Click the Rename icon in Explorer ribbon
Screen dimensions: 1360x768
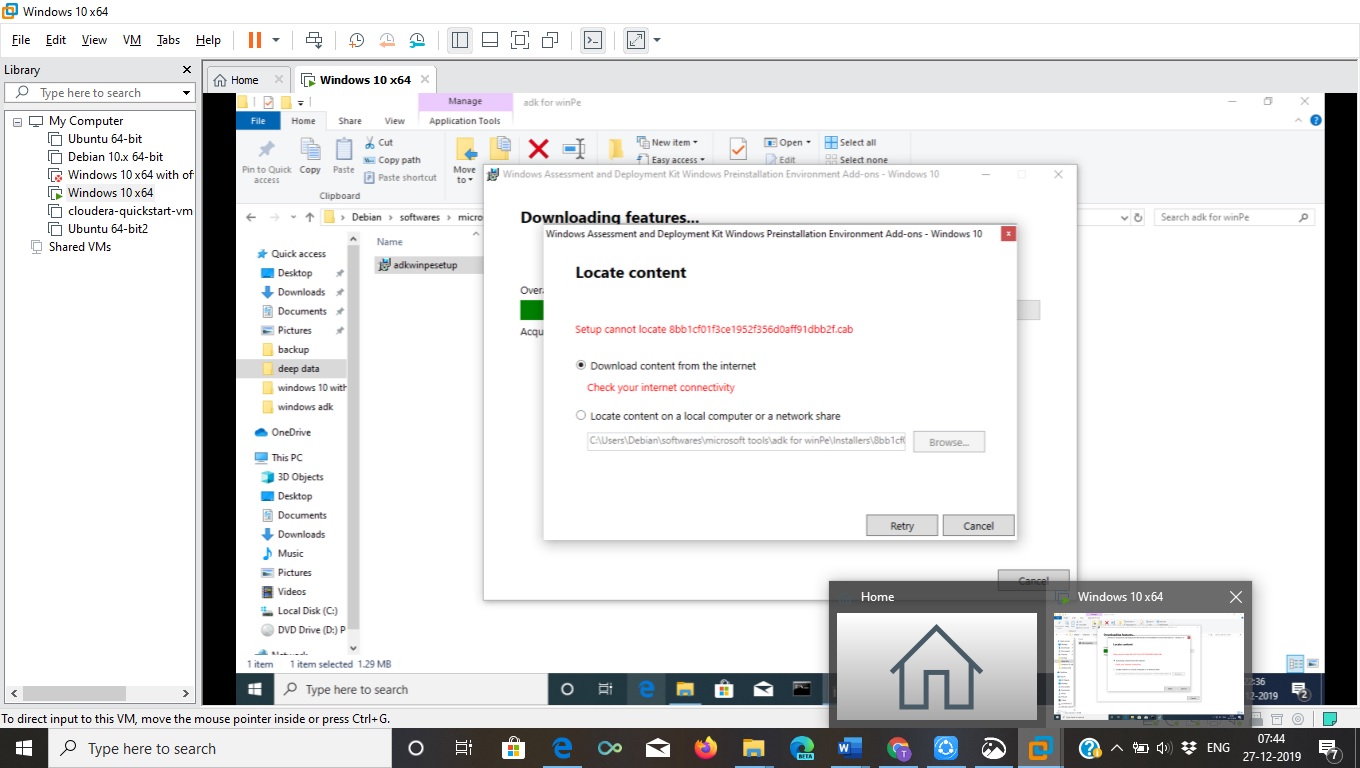573,149
